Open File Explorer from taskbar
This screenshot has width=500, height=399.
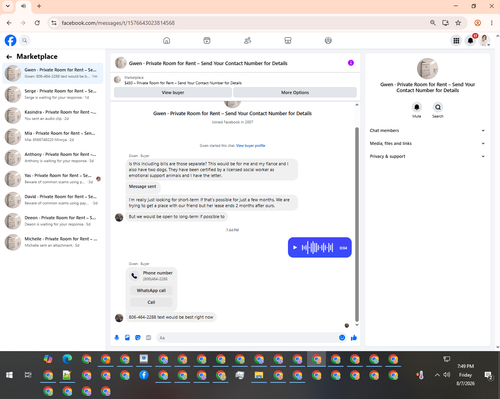(259, 375)
